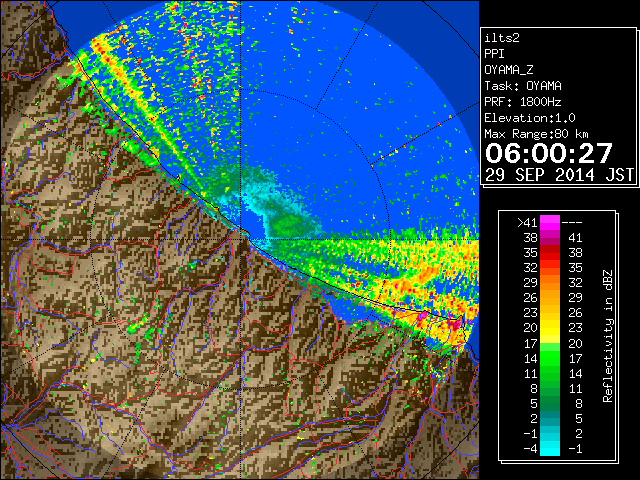Click the "41" upper-bound legend label

click(575, 238)
